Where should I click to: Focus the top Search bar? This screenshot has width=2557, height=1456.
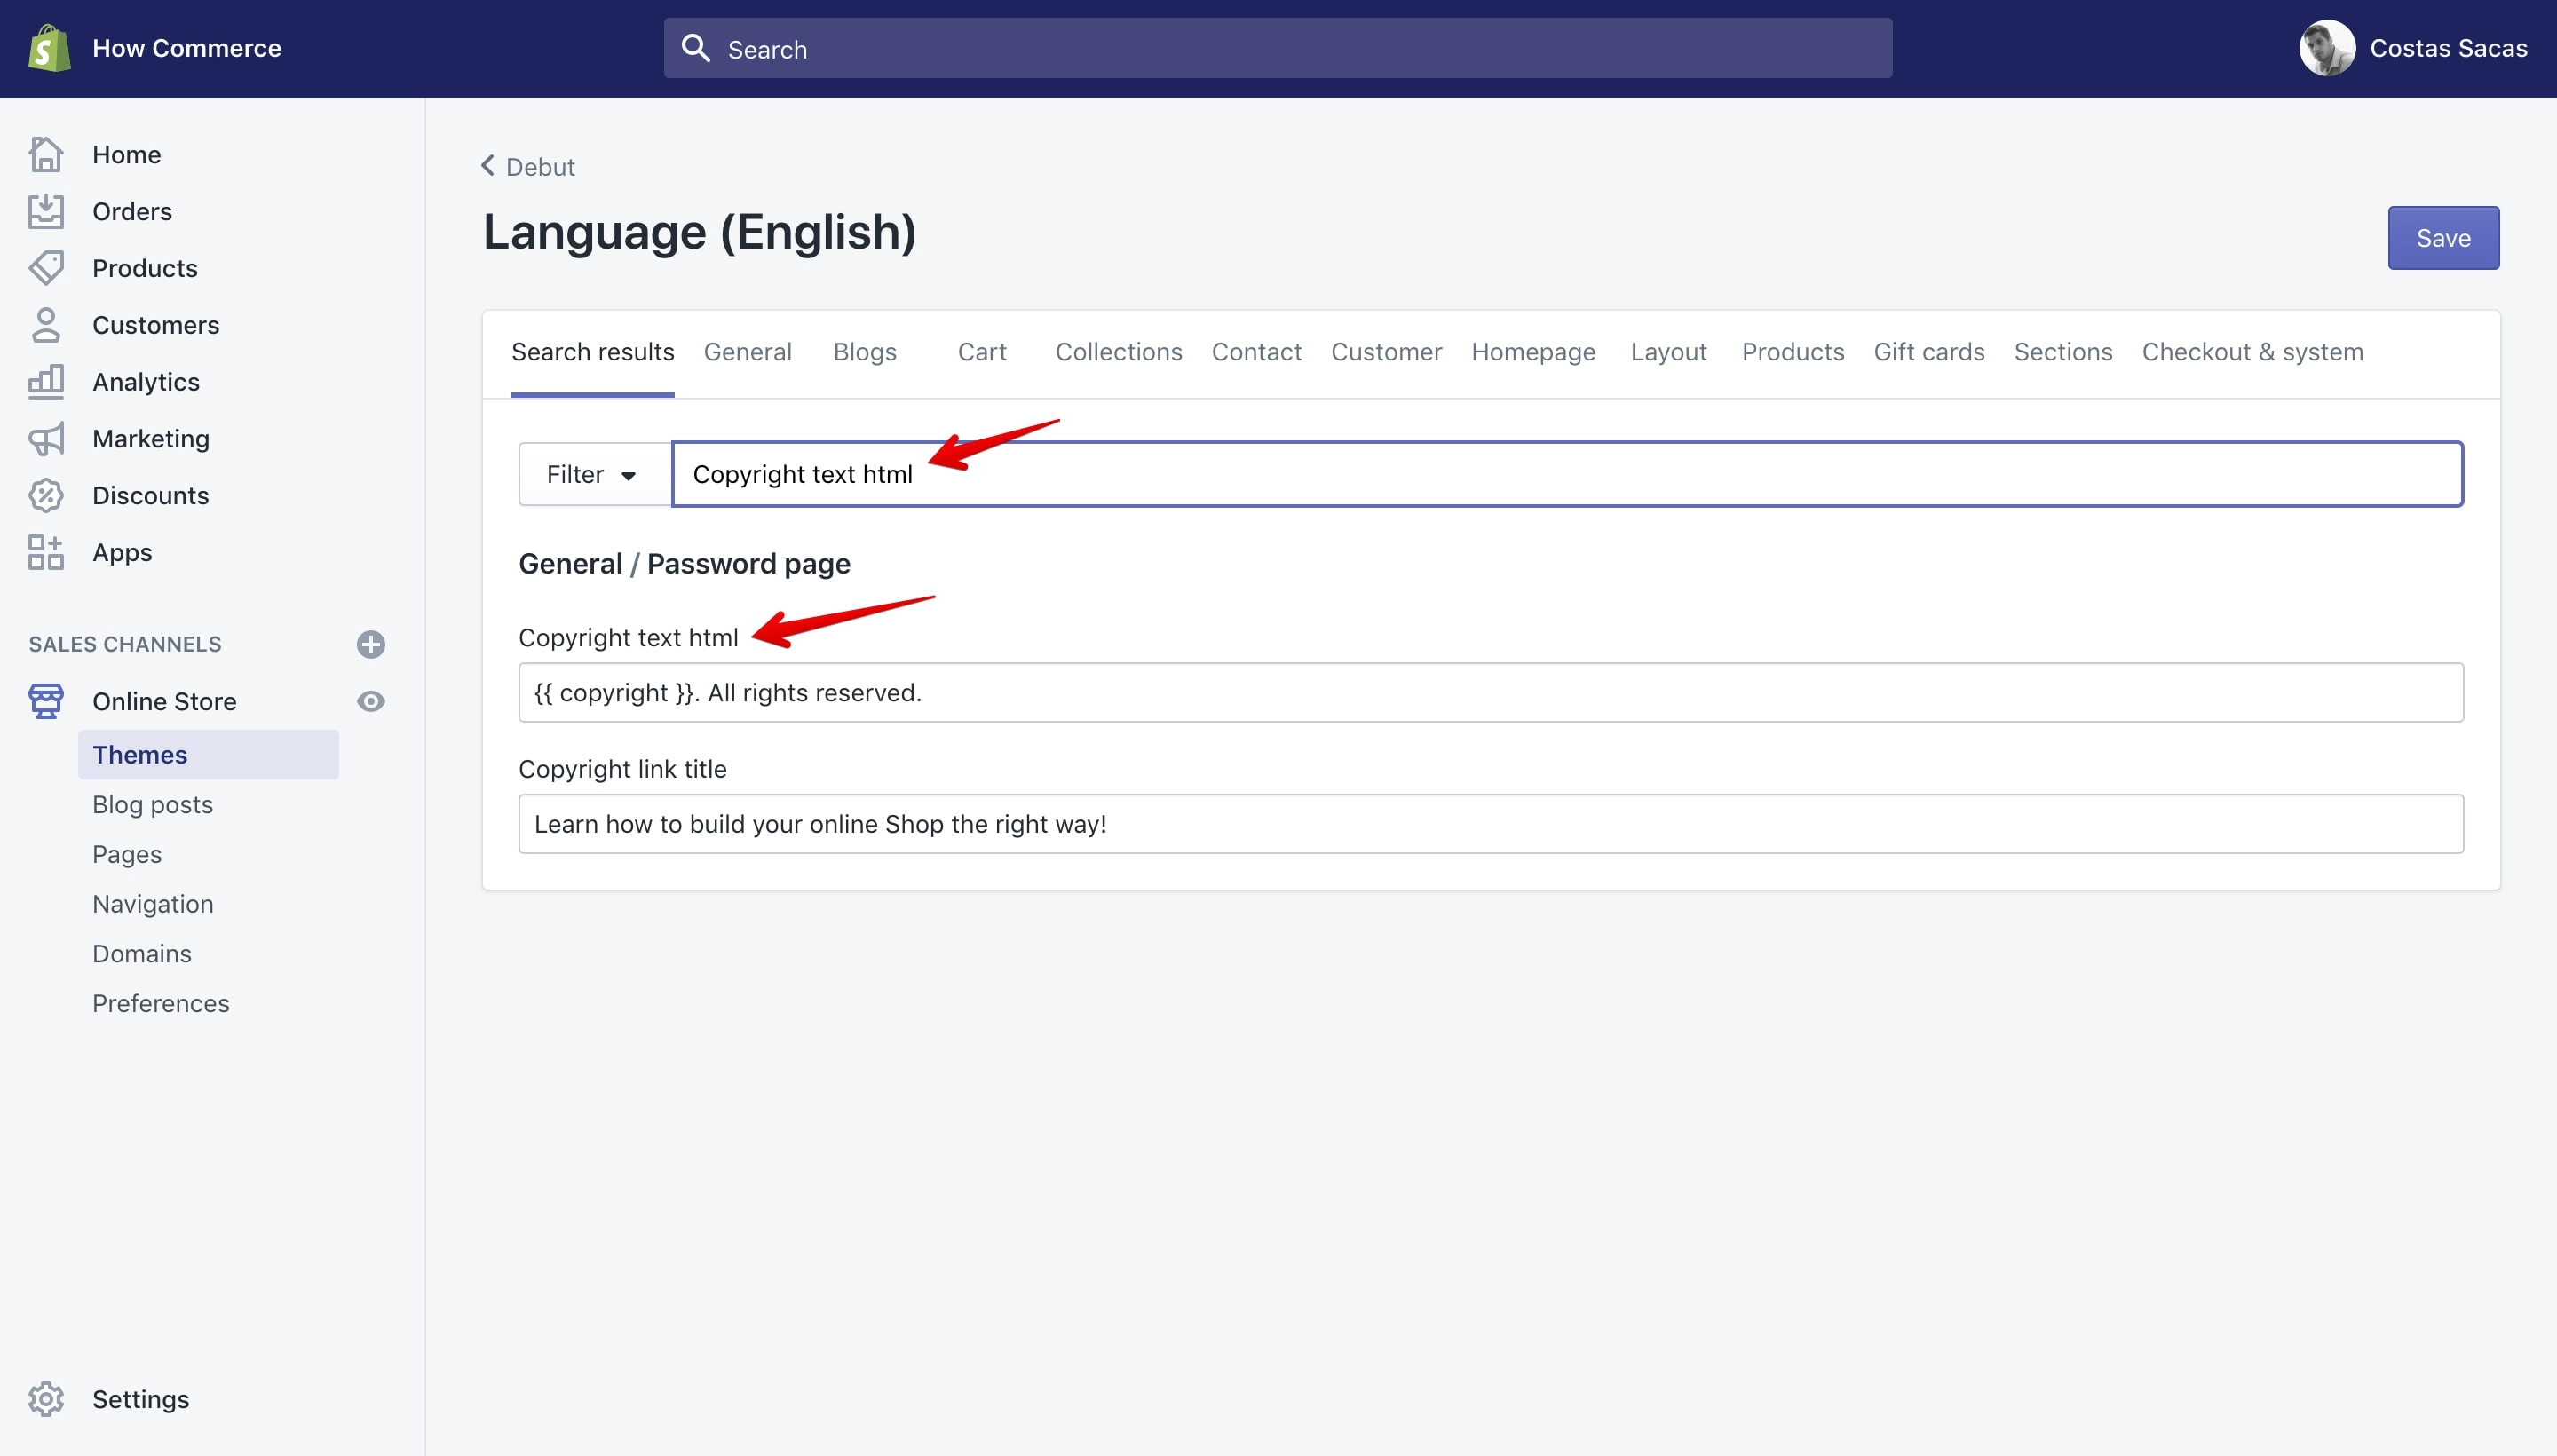click(1278, 48)
